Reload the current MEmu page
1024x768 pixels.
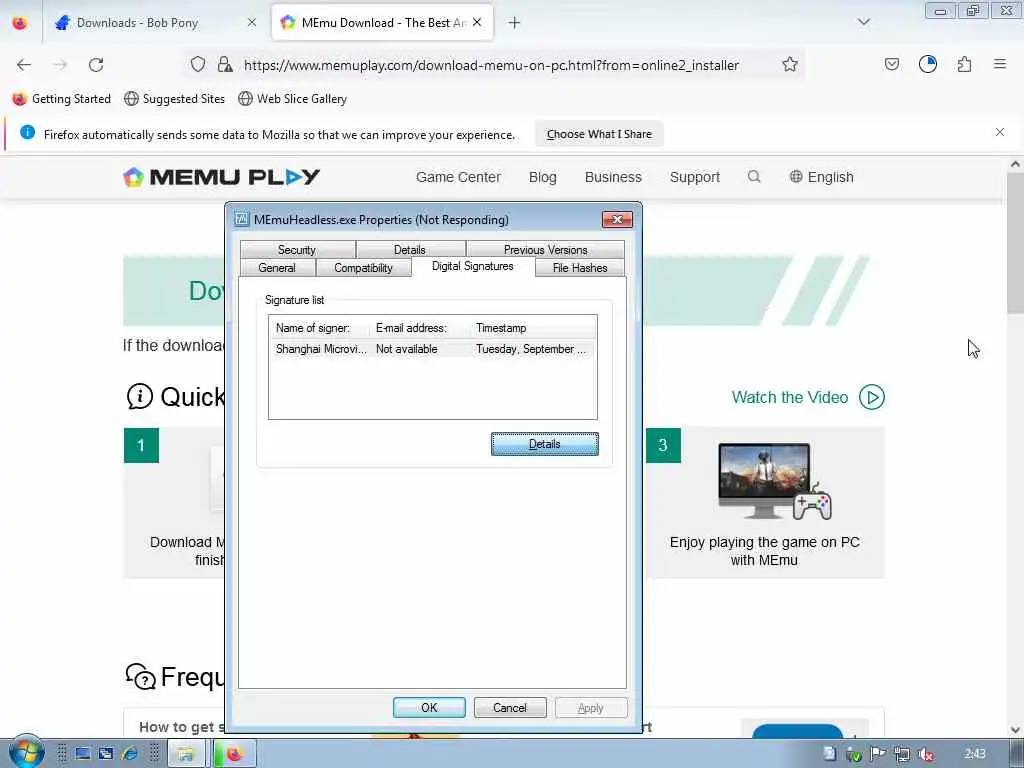(x=96, y=65)
